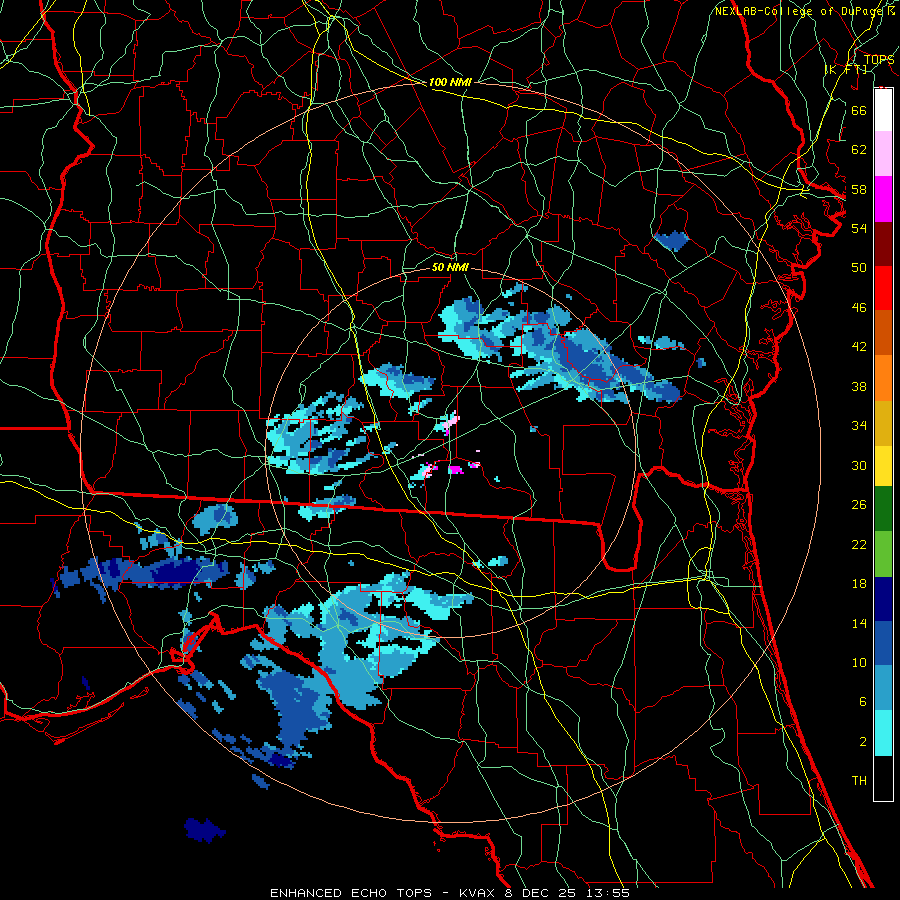The image size is (900, 900).
Task: Click the cyan legend swatch
Action: pos(883,733)
